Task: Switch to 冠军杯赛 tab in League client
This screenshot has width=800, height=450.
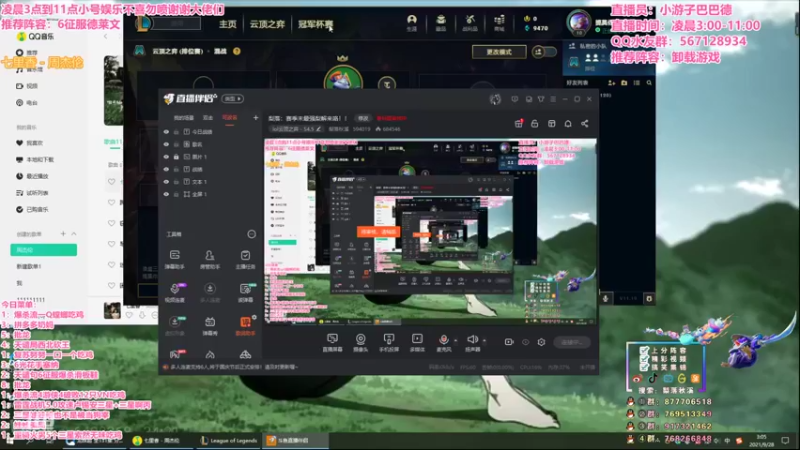Action: coord(315,24)
